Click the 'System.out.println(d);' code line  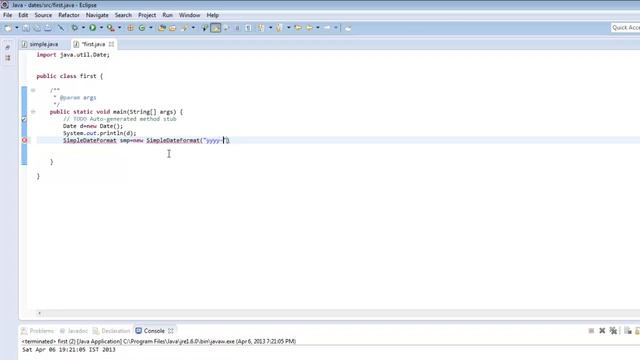(x=100, y=133)
